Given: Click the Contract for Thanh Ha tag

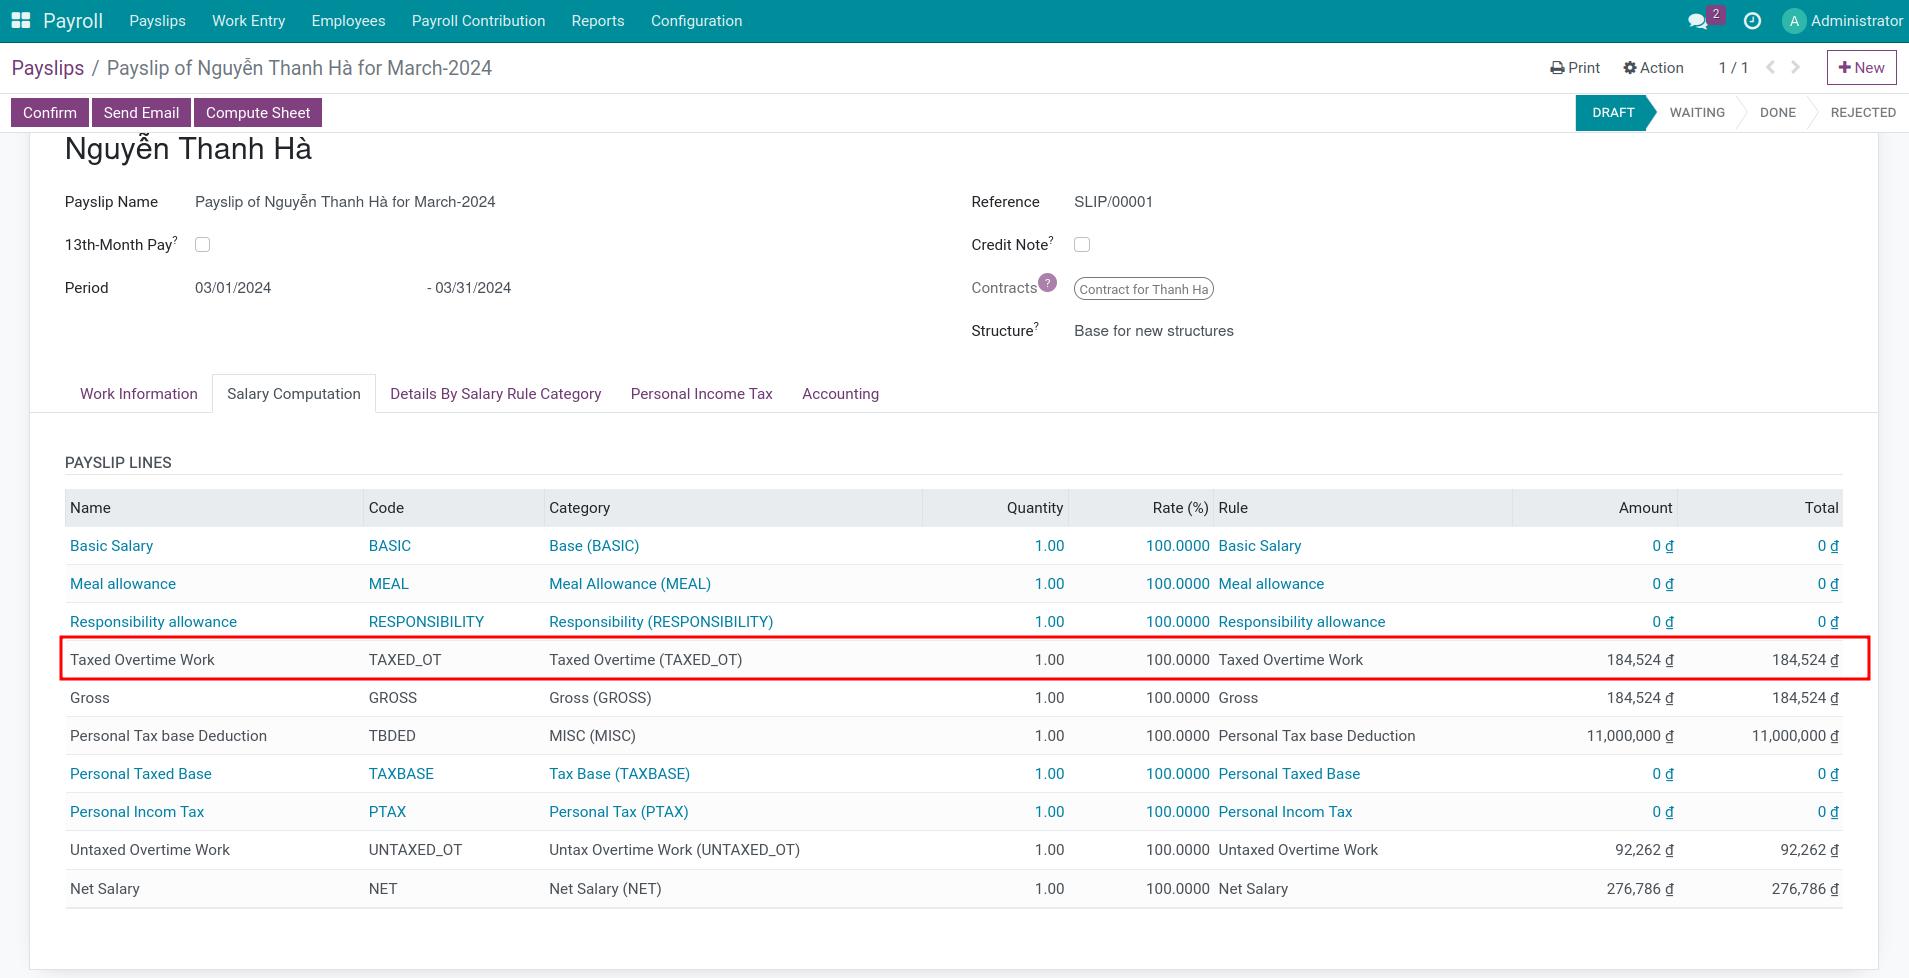Looking at the screenshot, I should [x=1144, y=289].
